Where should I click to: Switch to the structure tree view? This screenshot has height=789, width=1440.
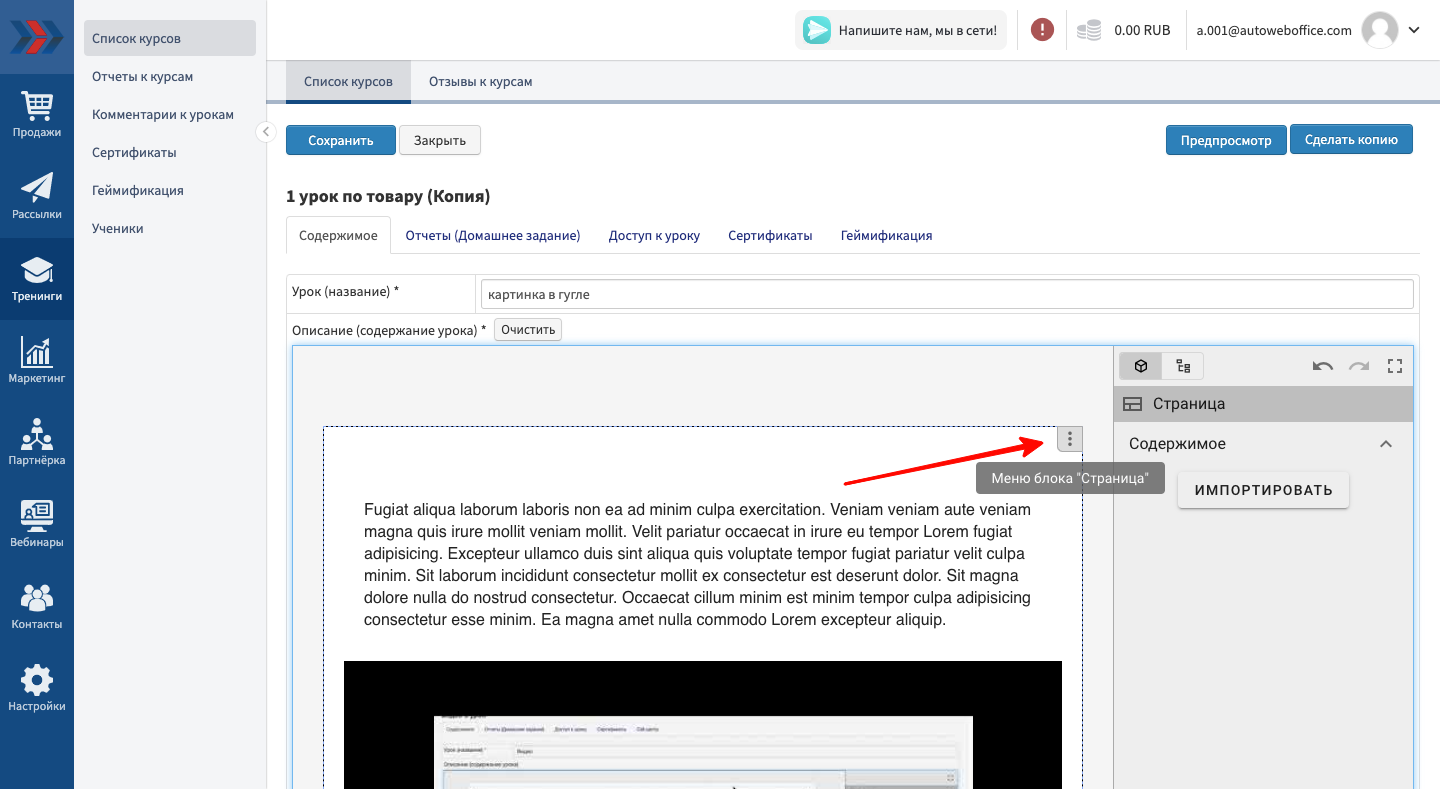pyautogui.click(x=1183, y=366)
